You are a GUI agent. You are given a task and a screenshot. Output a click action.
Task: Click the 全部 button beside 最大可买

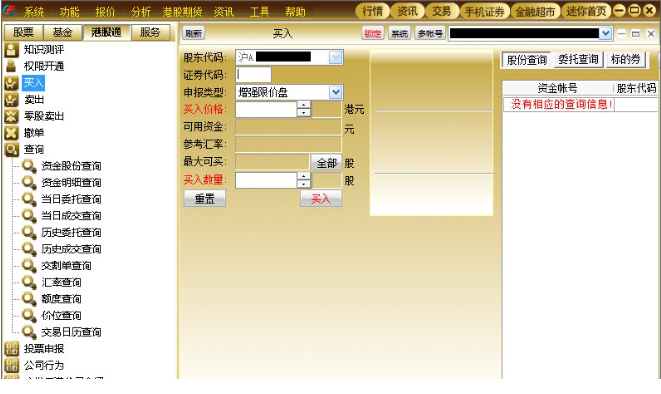click(326, 163)
